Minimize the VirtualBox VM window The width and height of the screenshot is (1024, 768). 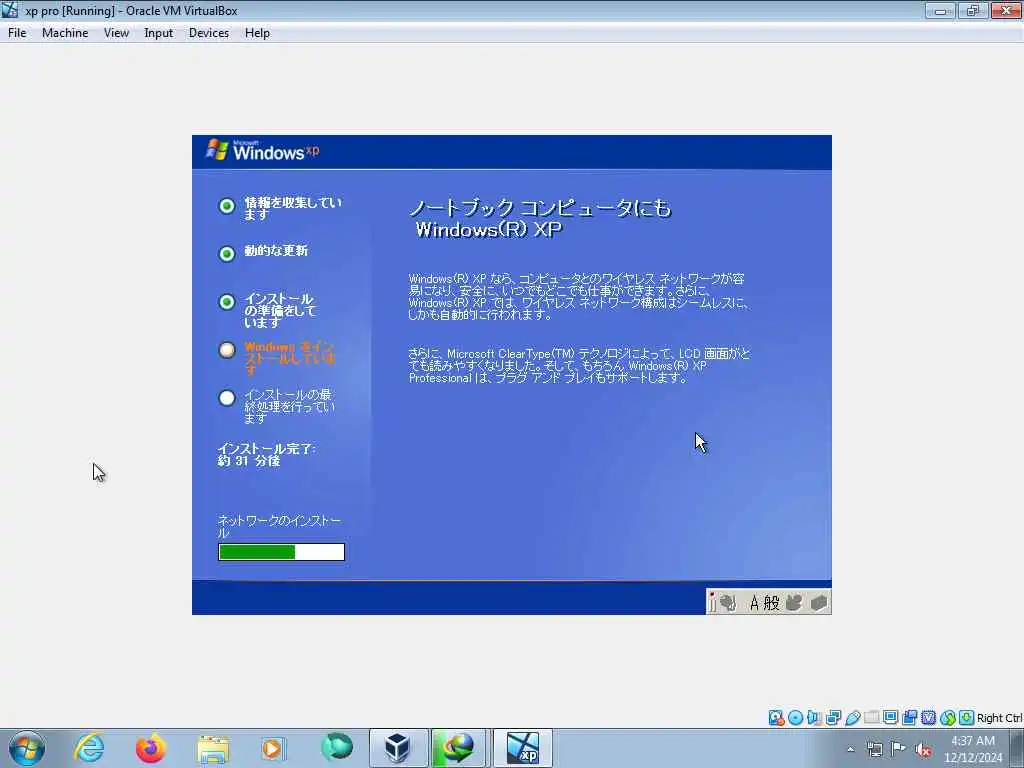pos(940,10)
